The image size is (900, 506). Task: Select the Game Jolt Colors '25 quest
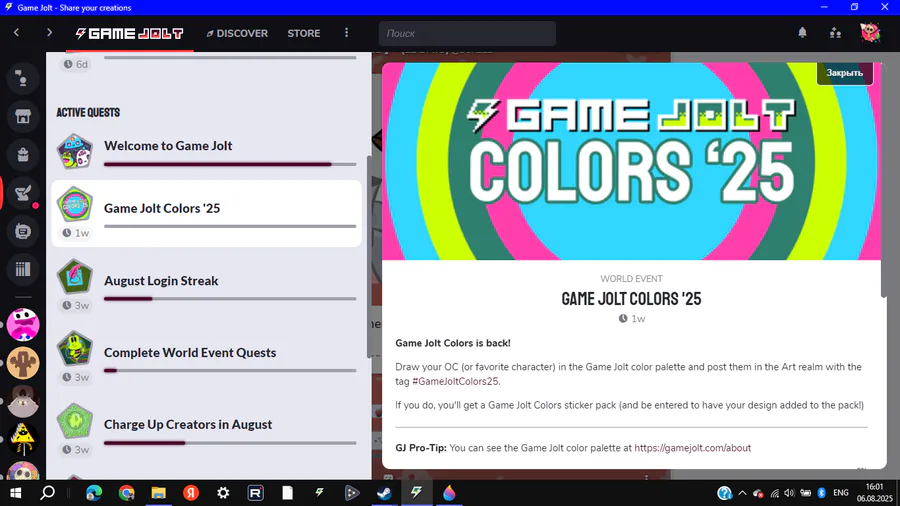pos(207,213)
